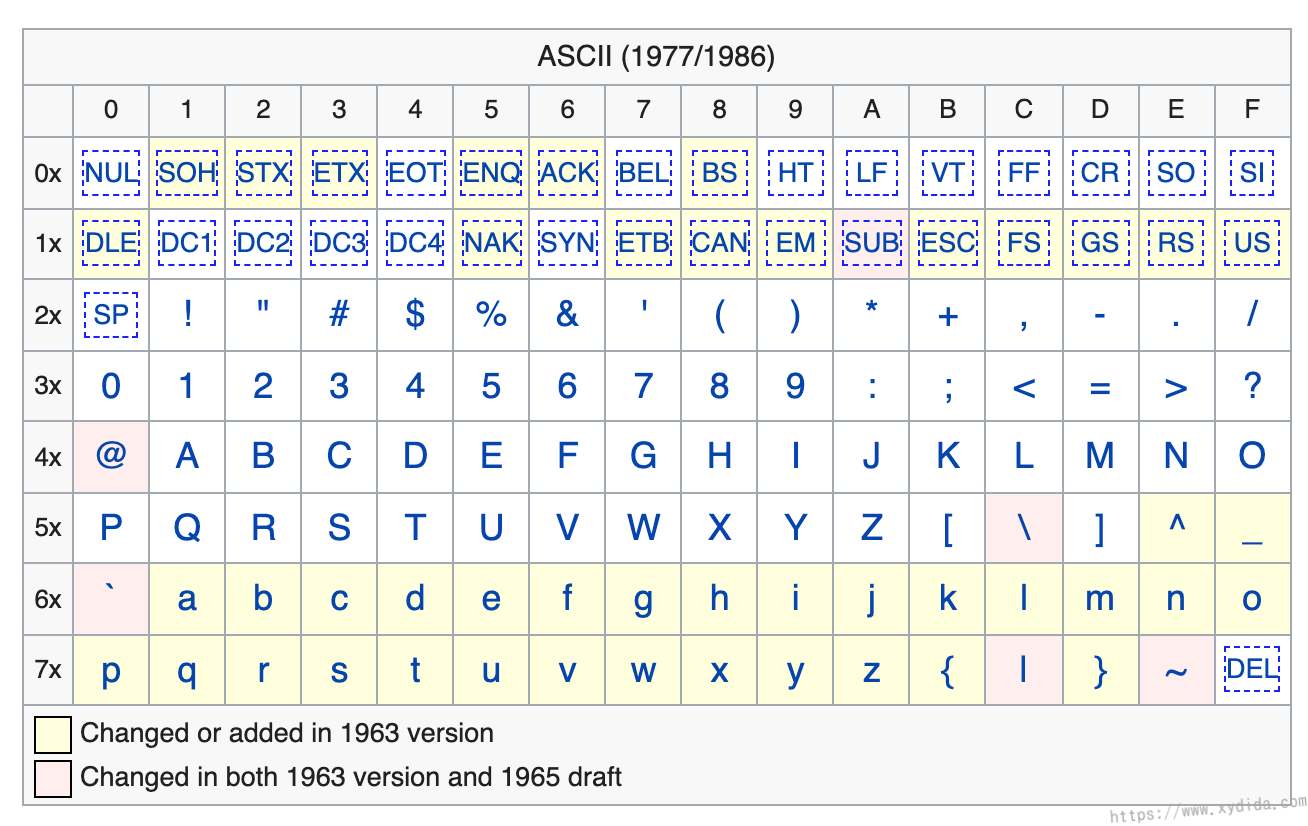
Task: Click the exclamation mark ! cell
Action: pos(187,315)
